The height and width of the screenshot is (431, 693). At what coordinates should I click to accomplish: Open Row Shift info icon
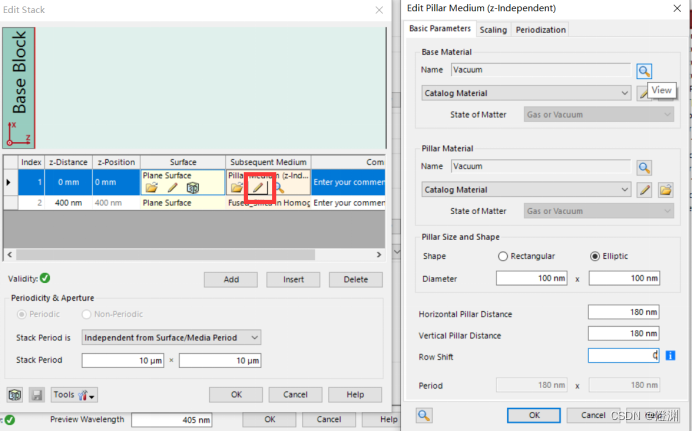pos(670,355)
